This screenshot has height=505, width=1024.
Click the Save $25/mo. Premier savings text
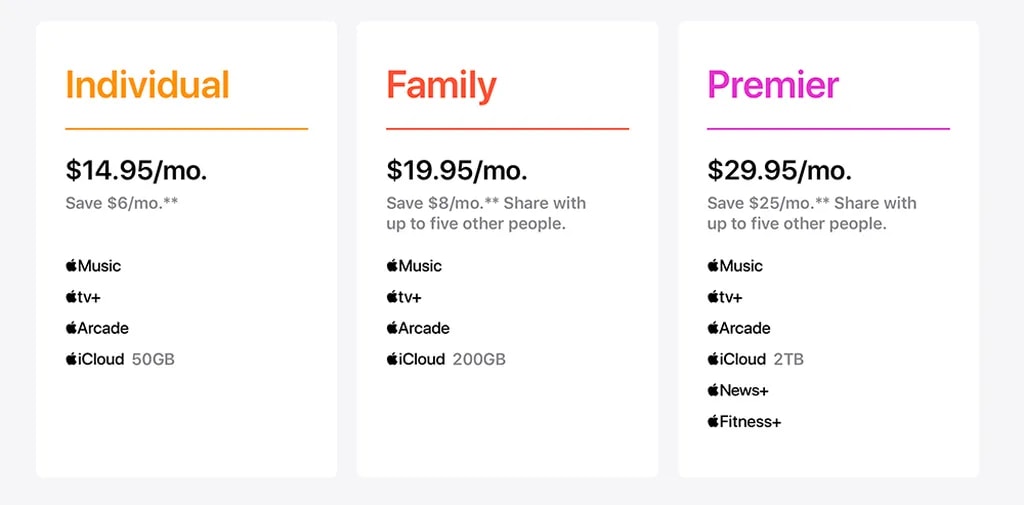coord(760,203)
